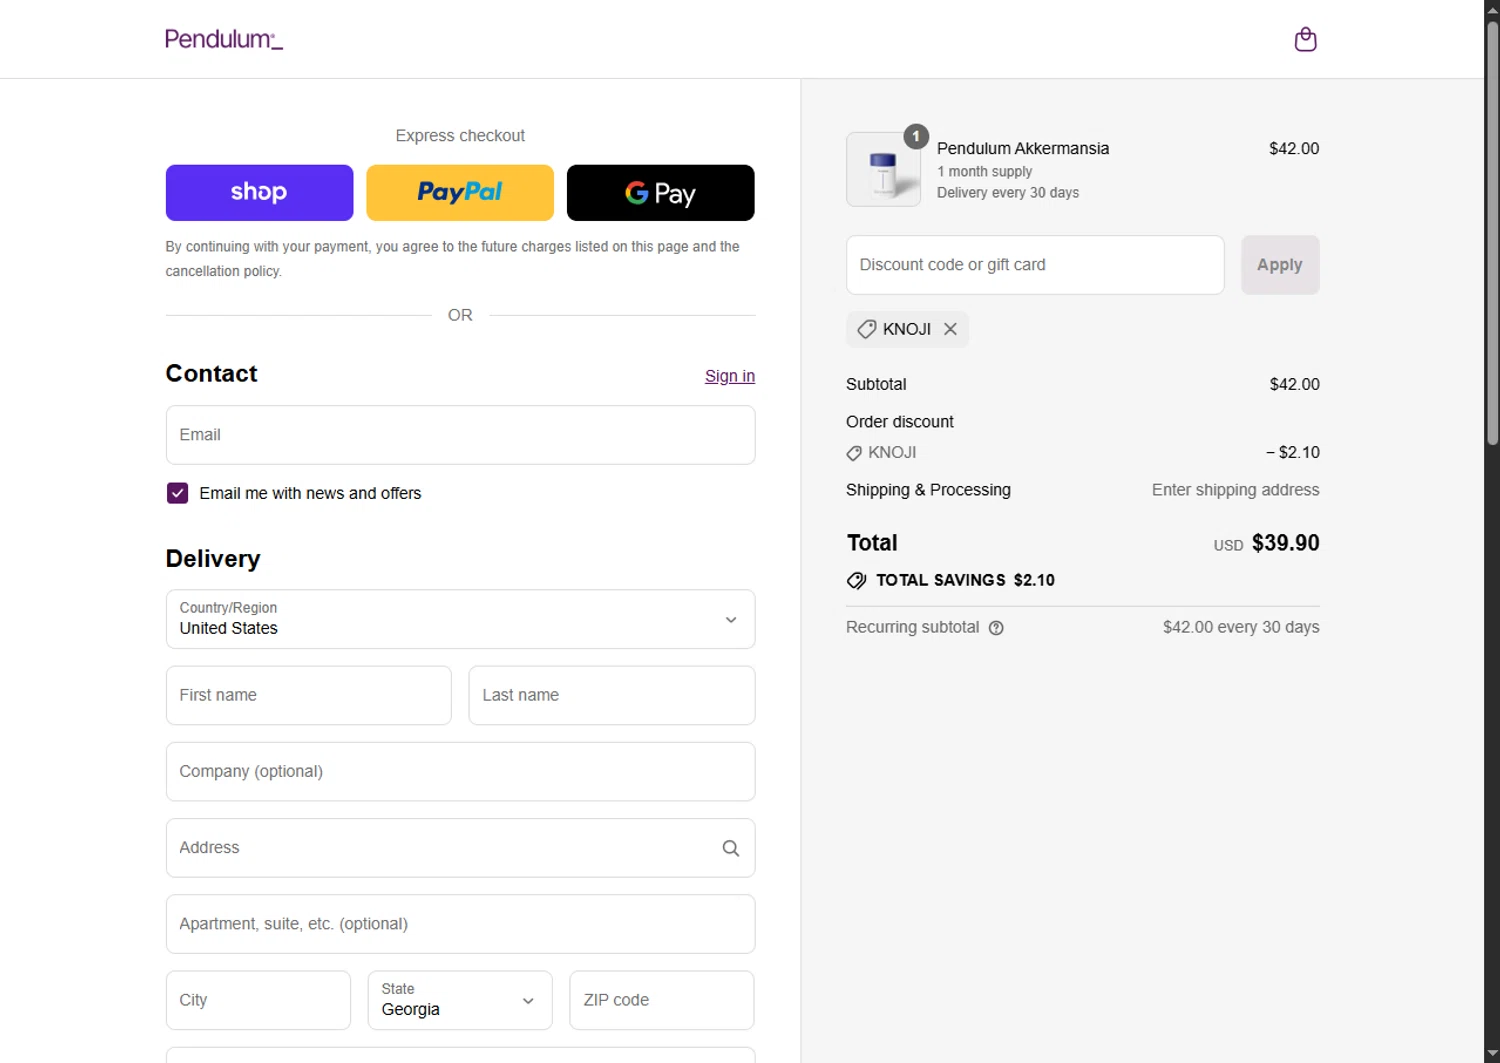Check out with PayPal
The width and height of the screenshot is (1500, 1063).
[460, 193]
